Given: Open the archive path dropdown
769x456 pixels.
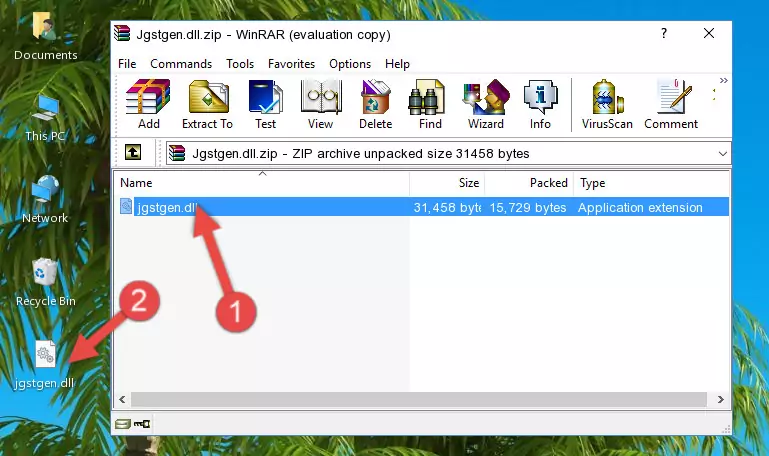Looking at the screenshot, I should click(x=722, y=153).
